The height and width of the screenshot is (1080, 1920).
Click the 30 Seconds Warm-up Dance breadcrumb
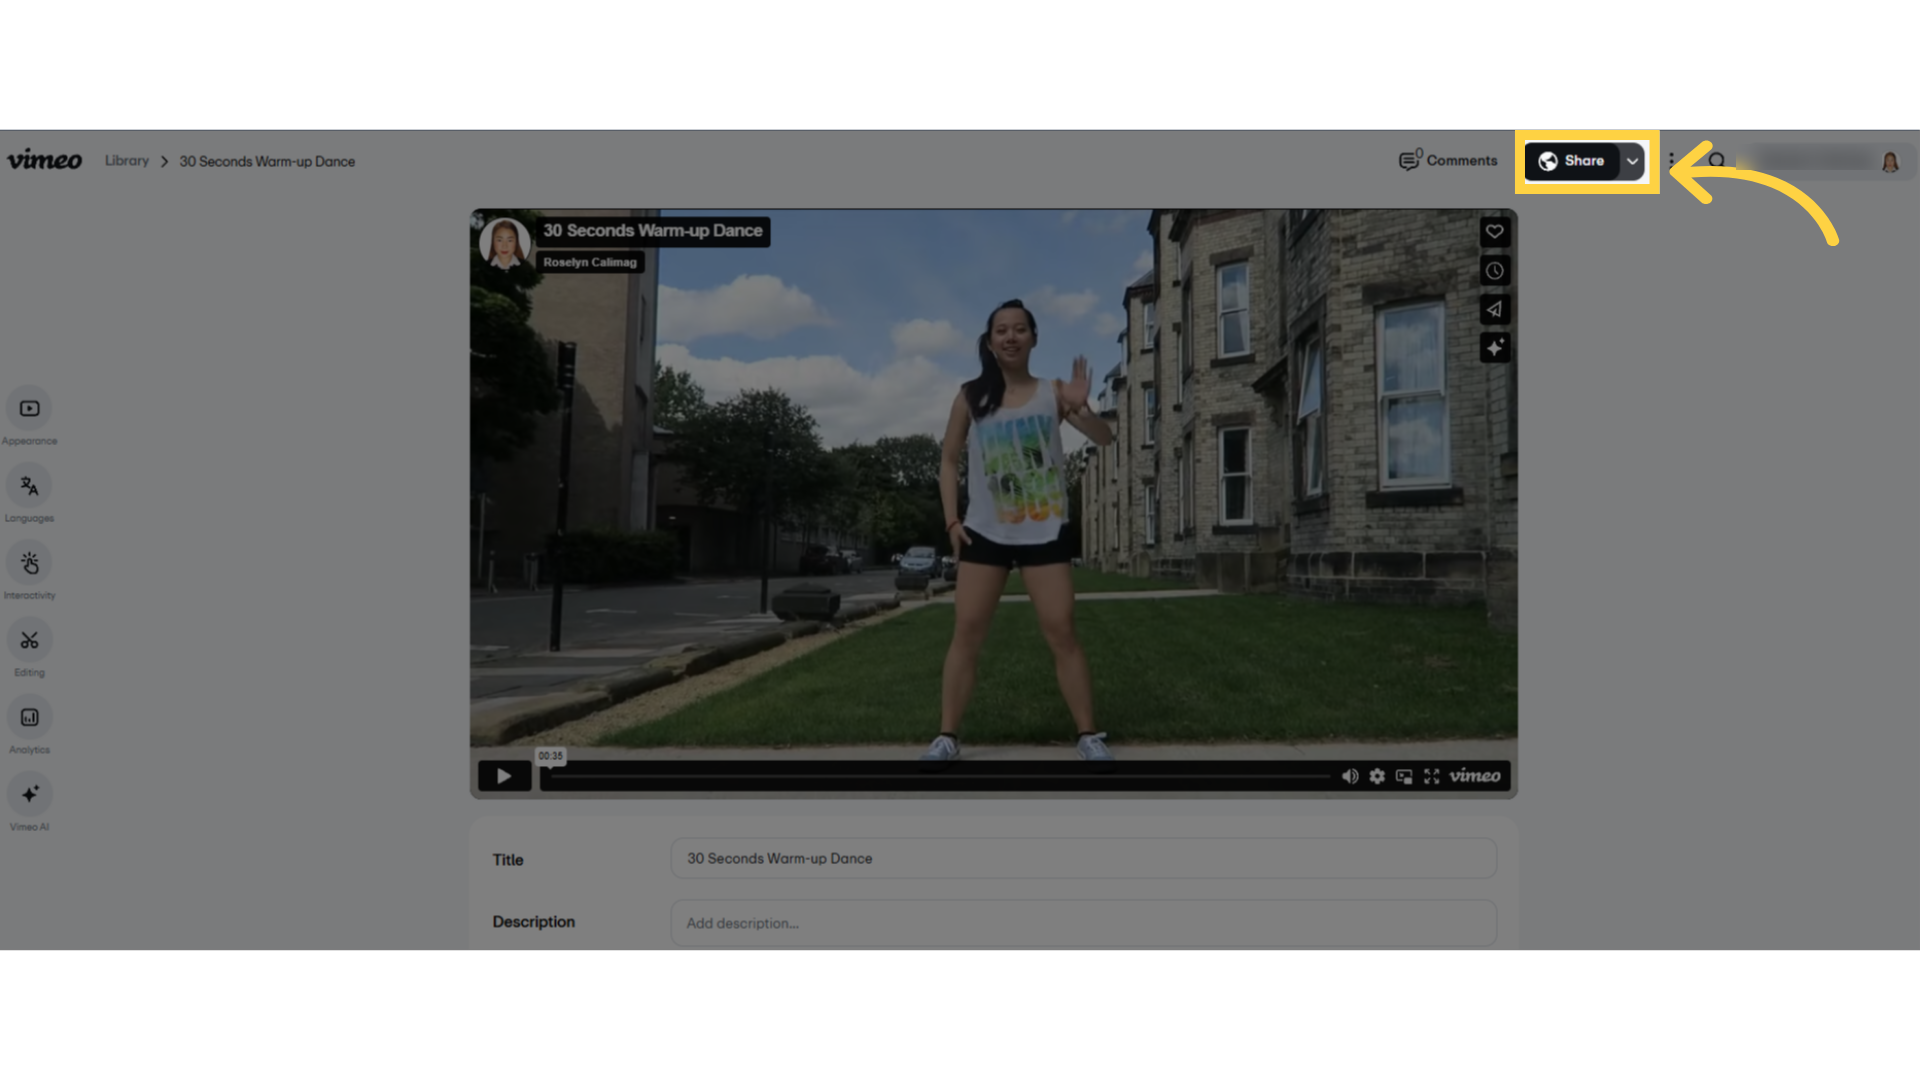pyautogui.click(x=267, y=161)
